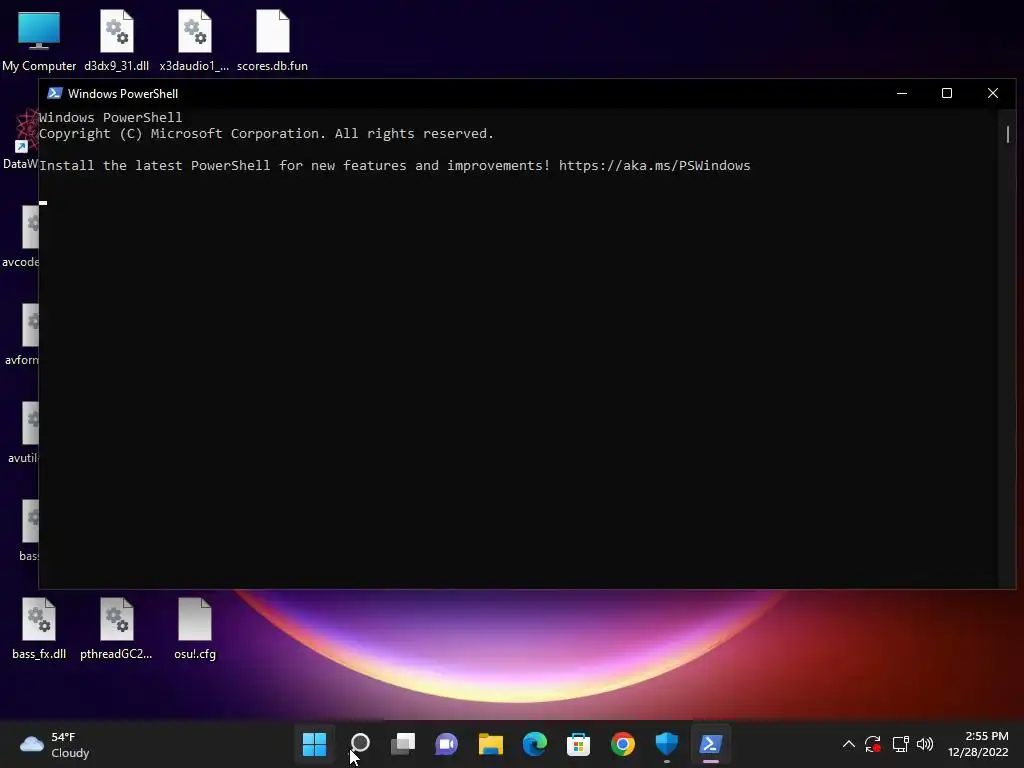Select osu!.cfg desktop file
Screen dimensions: 1024x768
pyautogui.click(x=195, y=628)
